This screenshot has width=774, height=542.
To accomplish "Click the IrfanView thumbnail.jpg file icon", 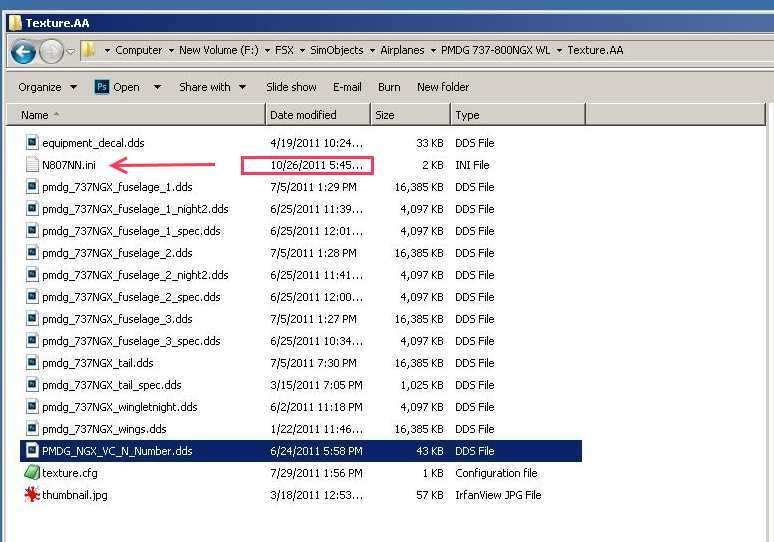I will click(x=32, y=495).
